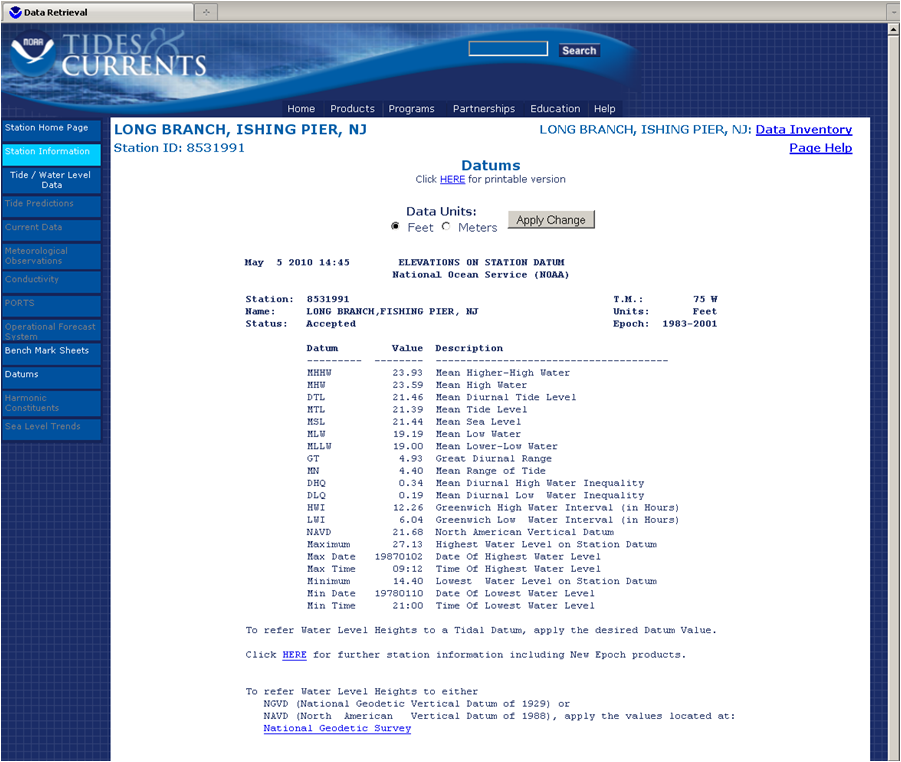901x762 pixels.
Task: Click the T.M. value 75 W
Action: (x=705, y=299)
